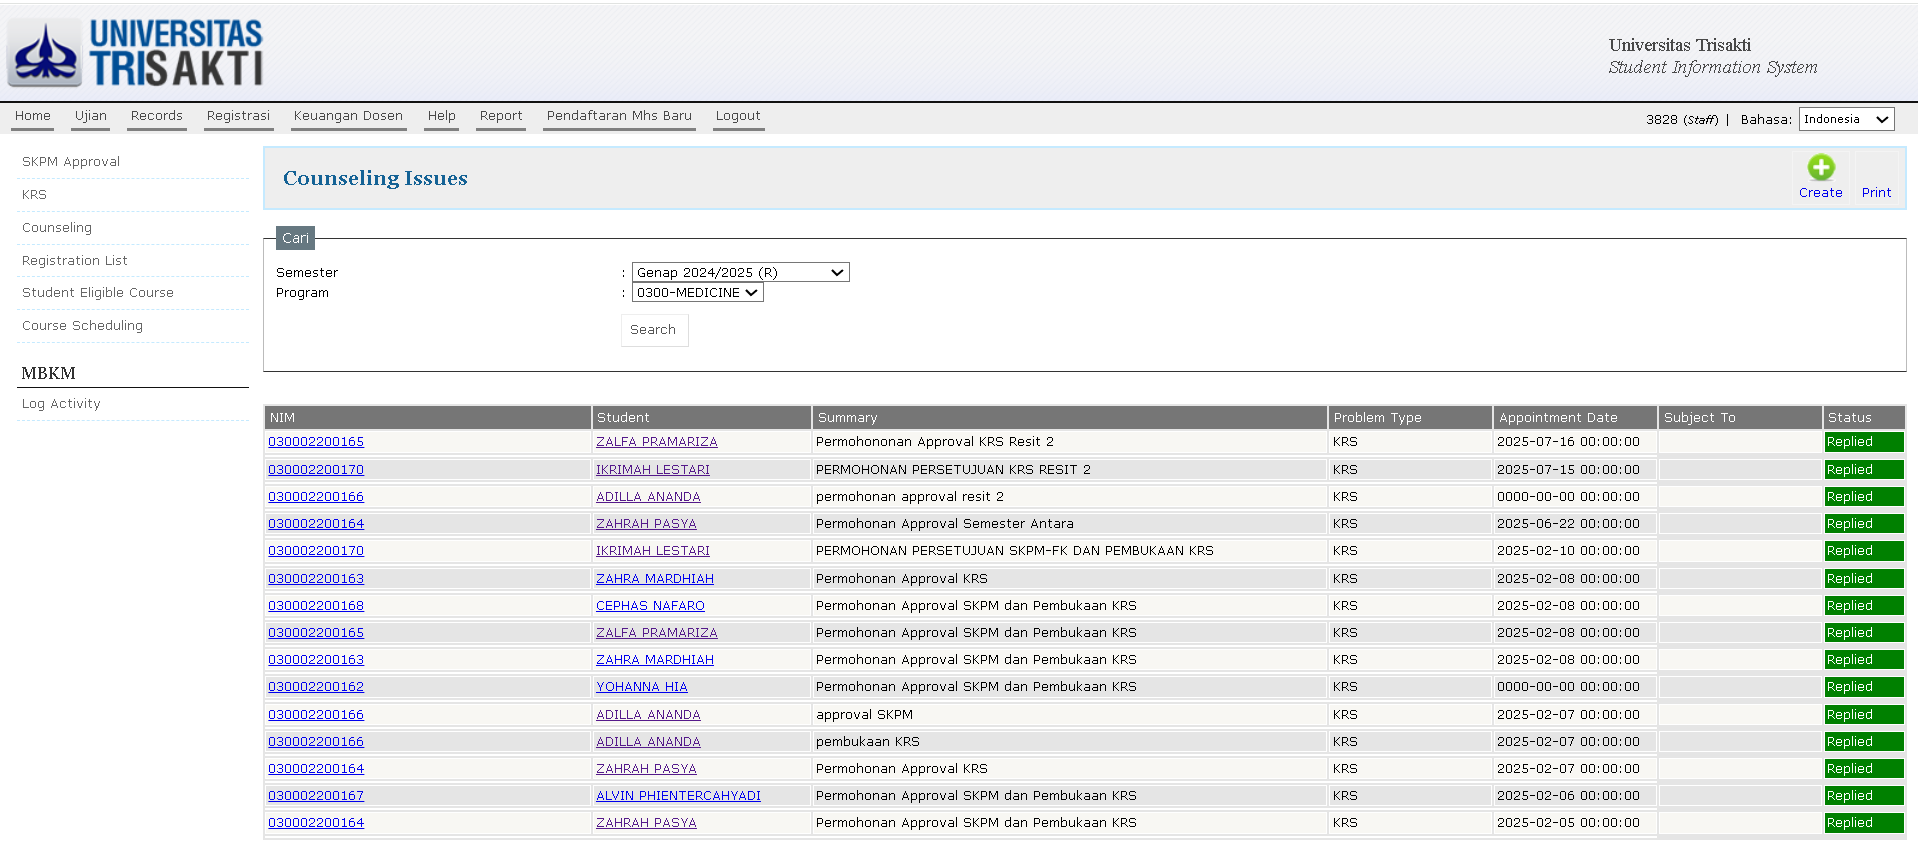This screenshot has width=1918, height=851.
Task: Open the Report menu
Action: click(501, 116)
